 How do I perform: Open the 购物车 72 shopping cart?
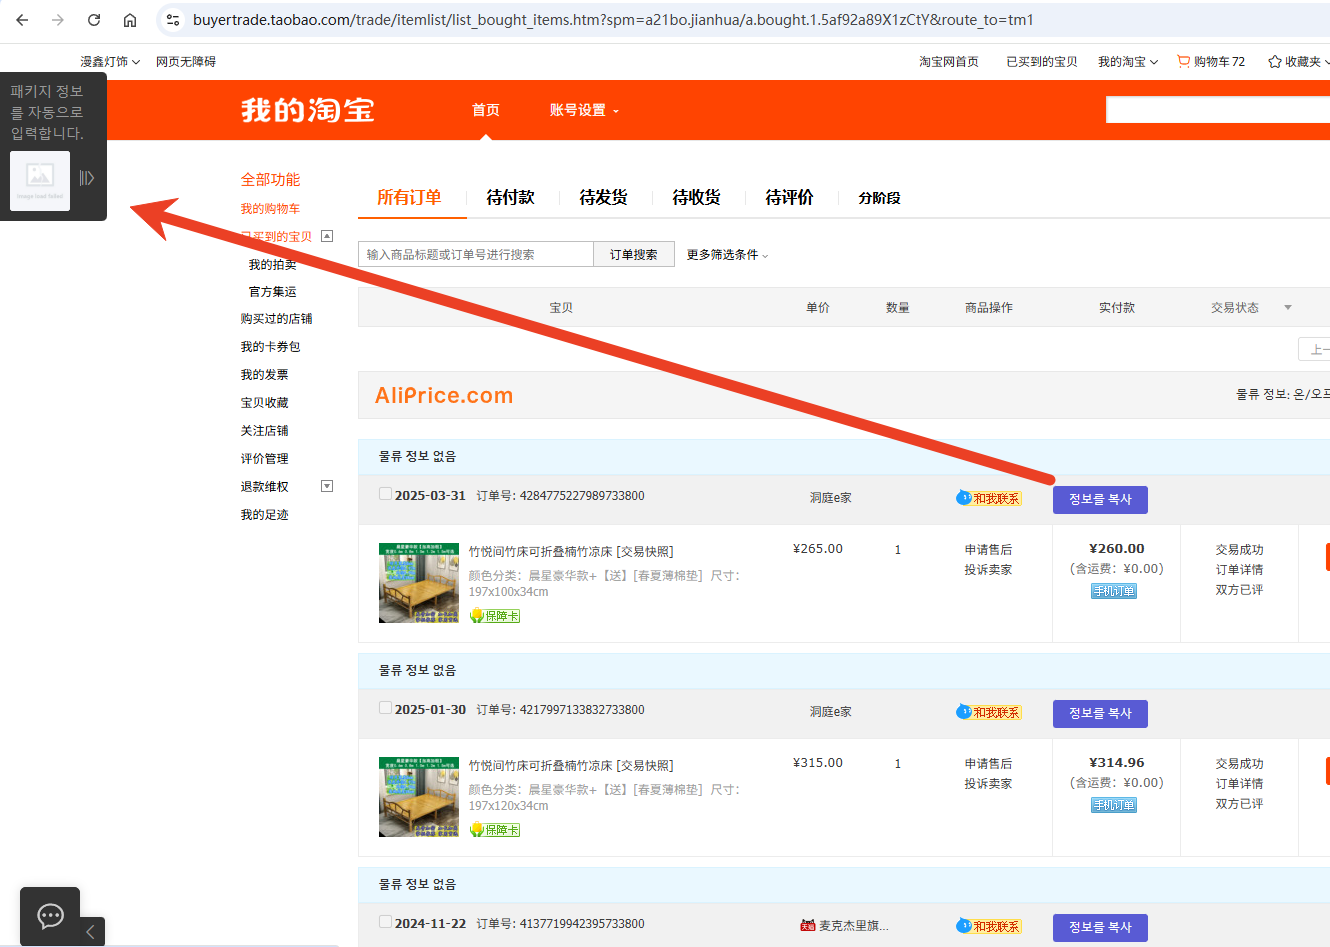1211,62
